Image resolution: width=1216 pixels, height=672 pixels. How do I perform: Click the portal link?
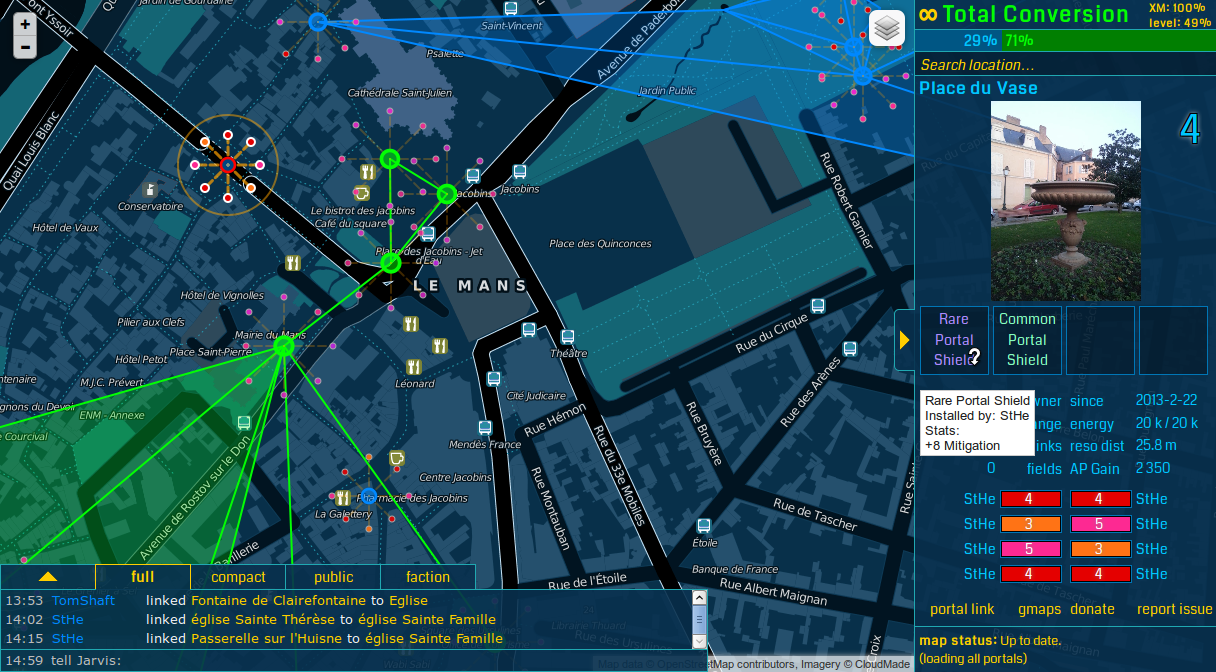(962, 609)
